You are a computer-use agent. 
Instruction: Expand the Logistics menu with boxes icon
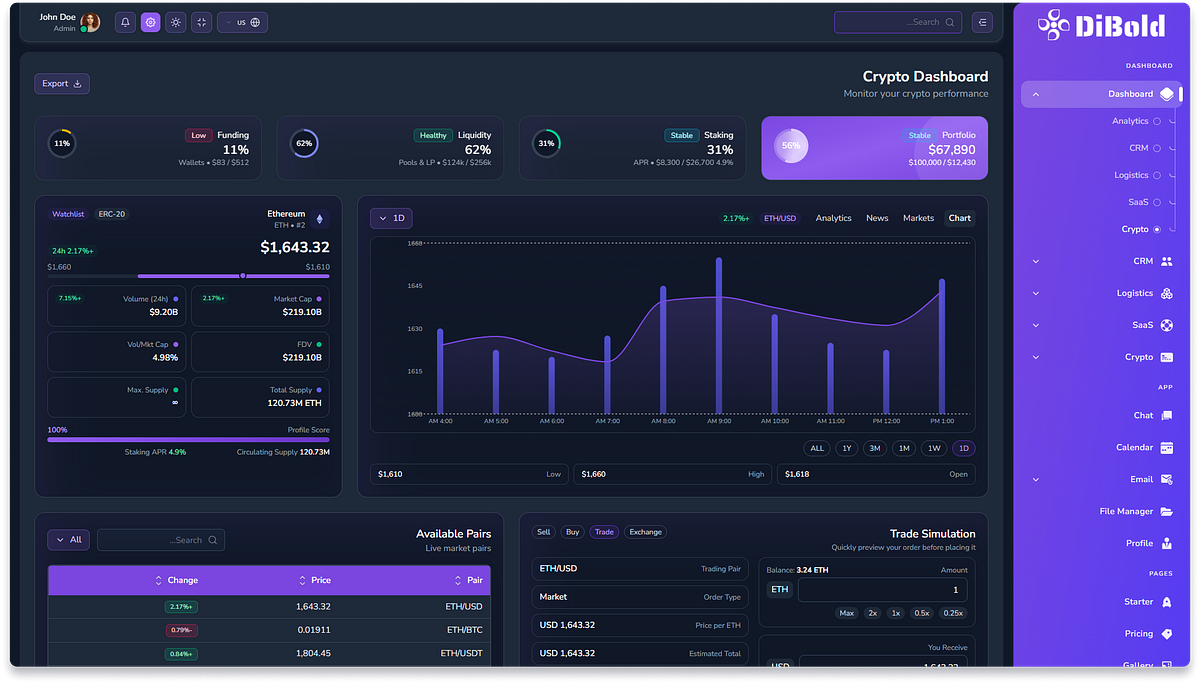click(1101, 293)
